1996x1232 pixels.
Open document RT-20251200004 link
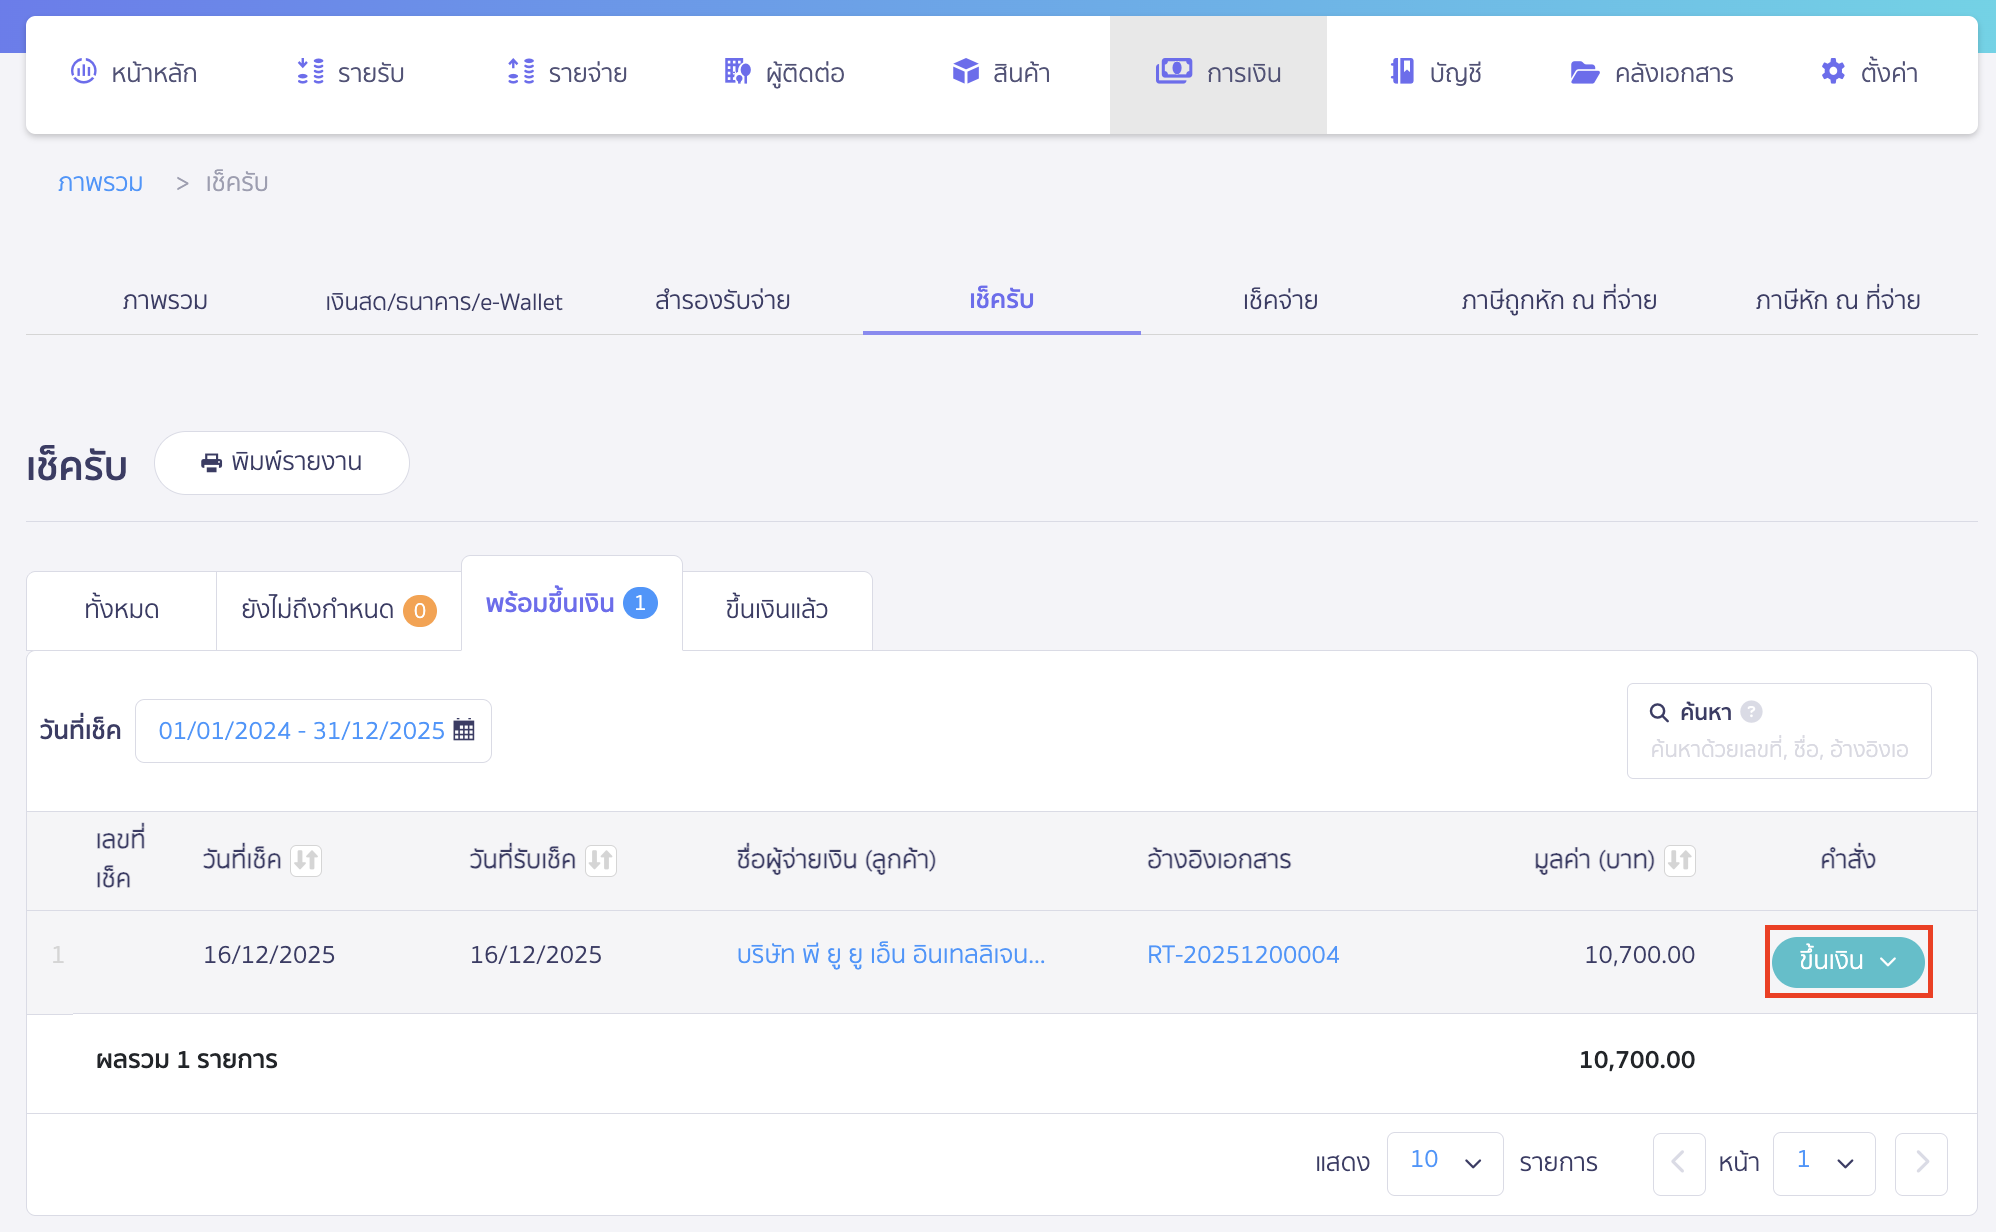(1243, 954)
